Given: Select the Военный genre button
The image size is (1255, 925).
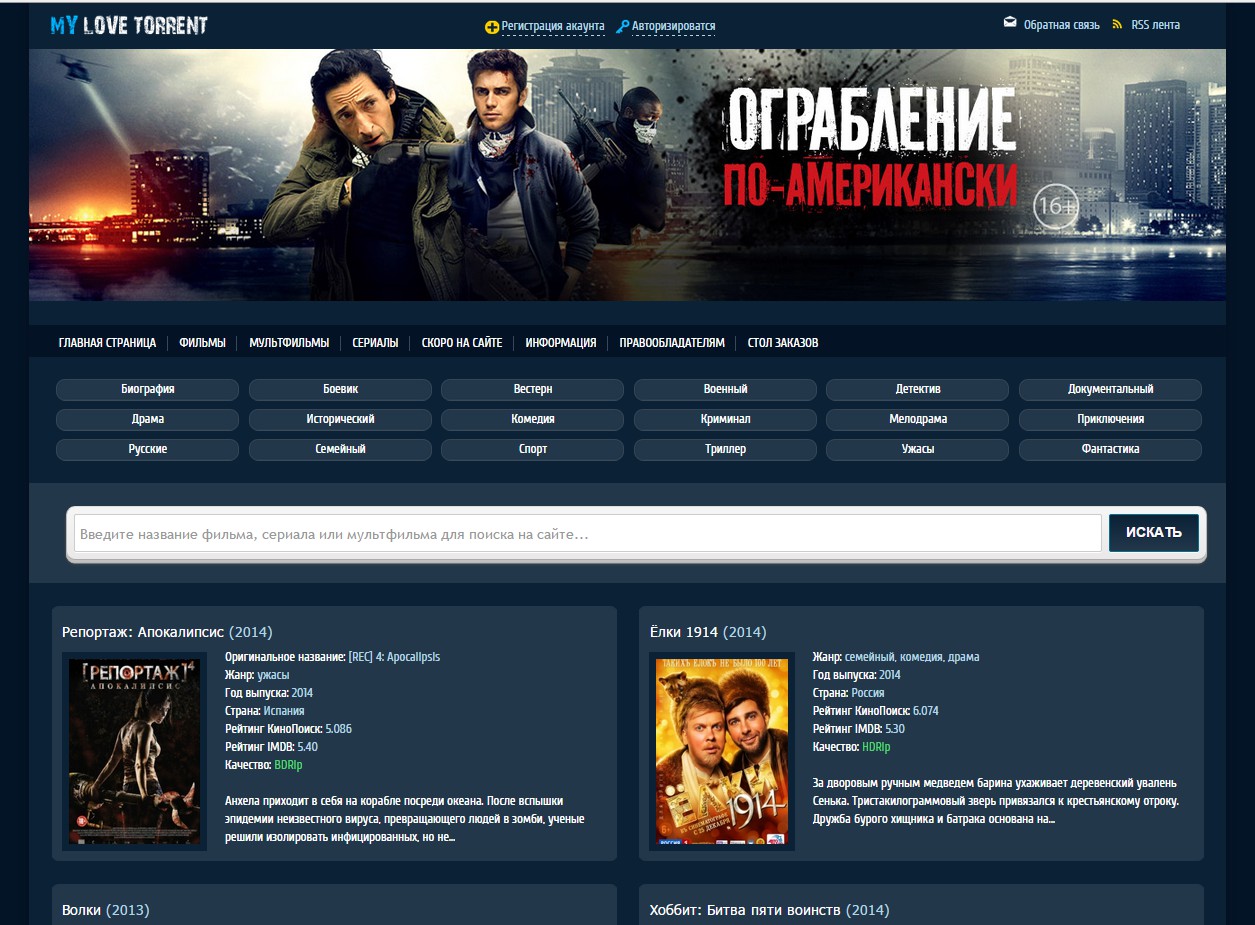Looking at the screenshot, I should pyautogui.click(x=725, y=389).
